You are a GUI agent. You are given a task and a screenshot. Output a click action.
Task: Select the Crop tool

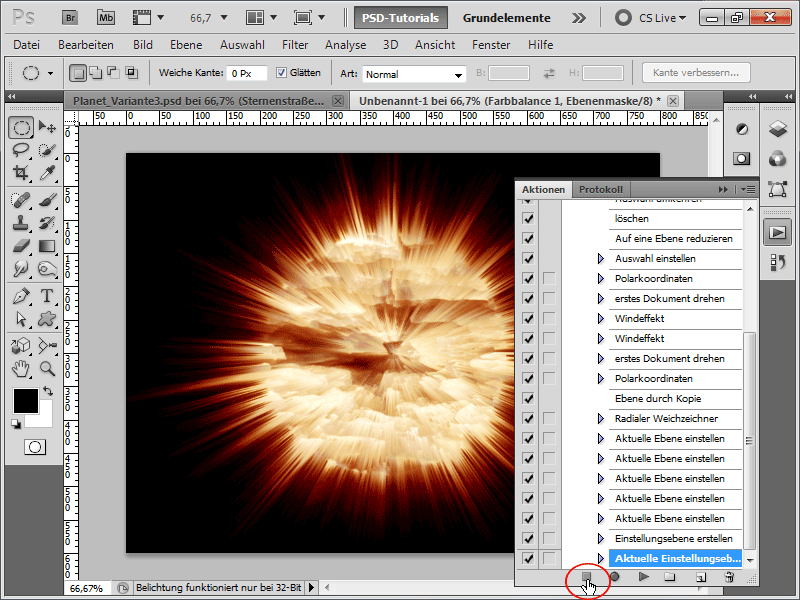[x=21, y=172]
